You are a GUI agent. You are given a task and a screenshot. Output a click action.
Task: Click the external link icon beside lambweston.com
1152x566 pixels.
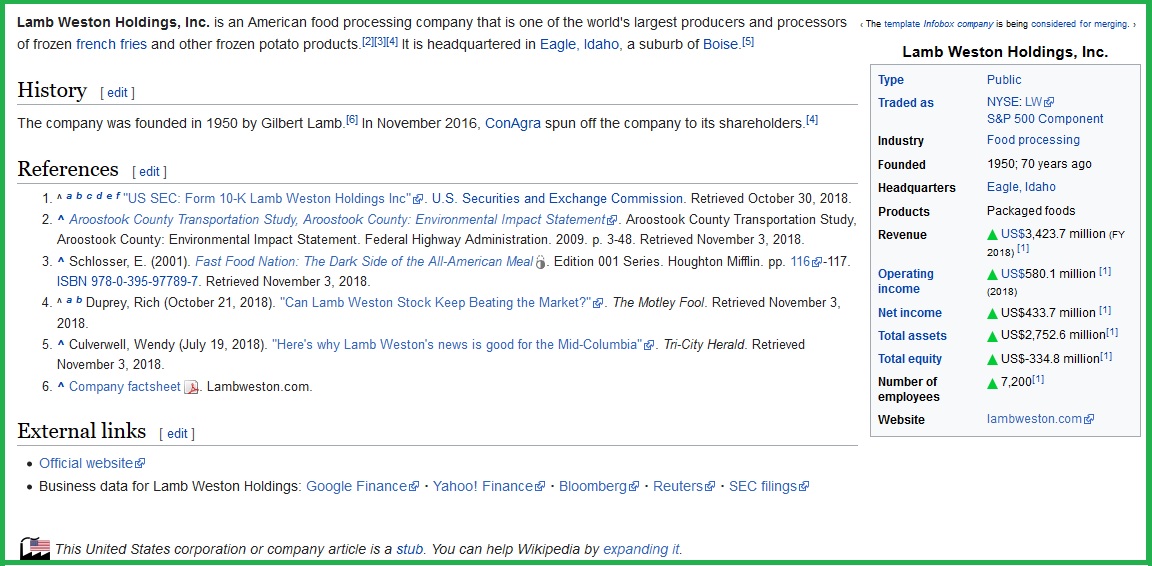[x=1090, y=419]
